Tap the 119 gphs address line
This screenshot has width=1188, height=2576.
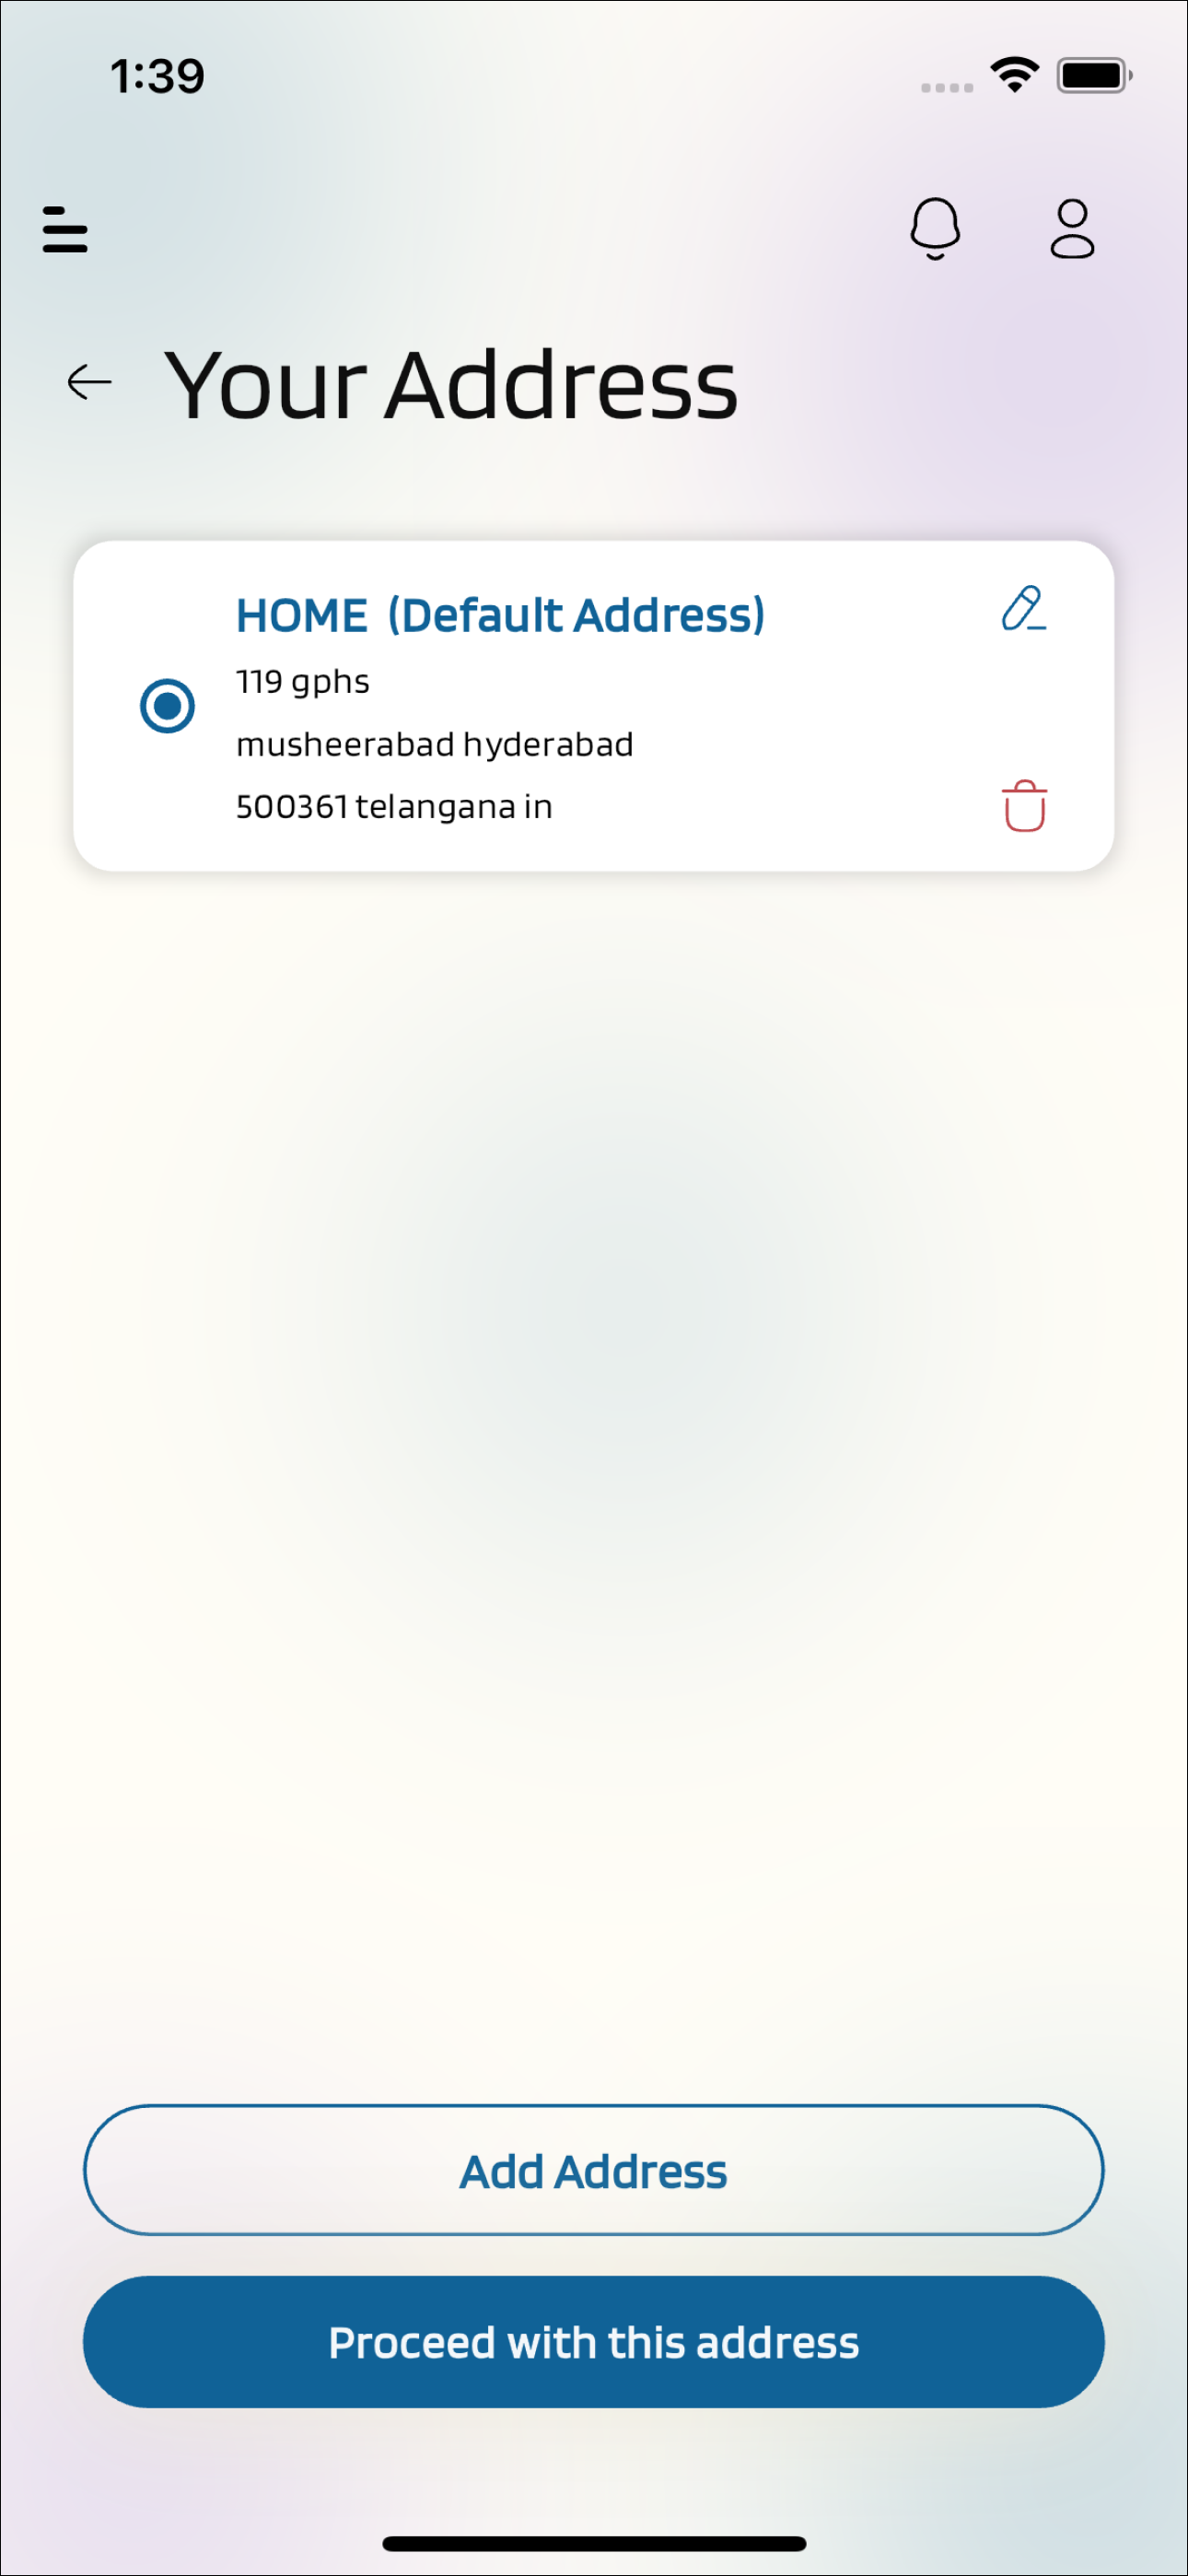coord(303,683)
